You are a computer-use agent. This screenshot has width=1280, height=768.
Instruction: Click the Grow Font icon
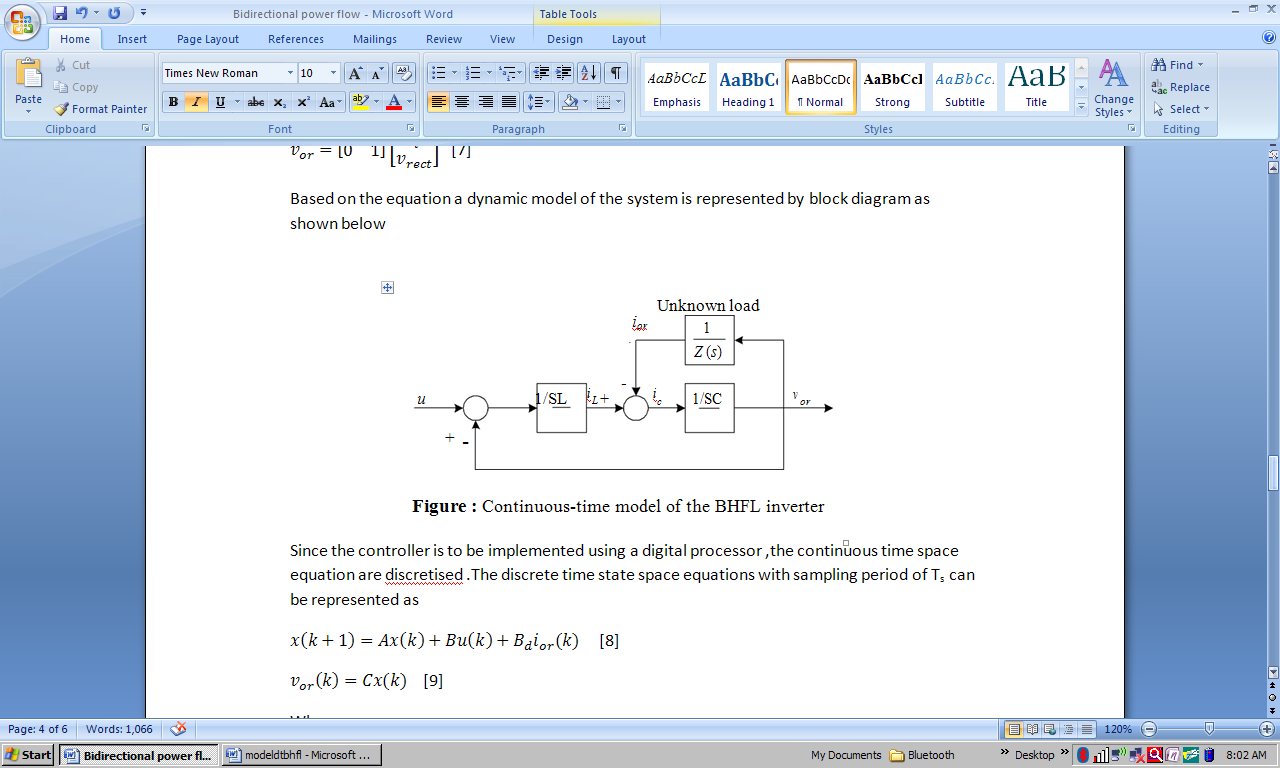(355, 73)
